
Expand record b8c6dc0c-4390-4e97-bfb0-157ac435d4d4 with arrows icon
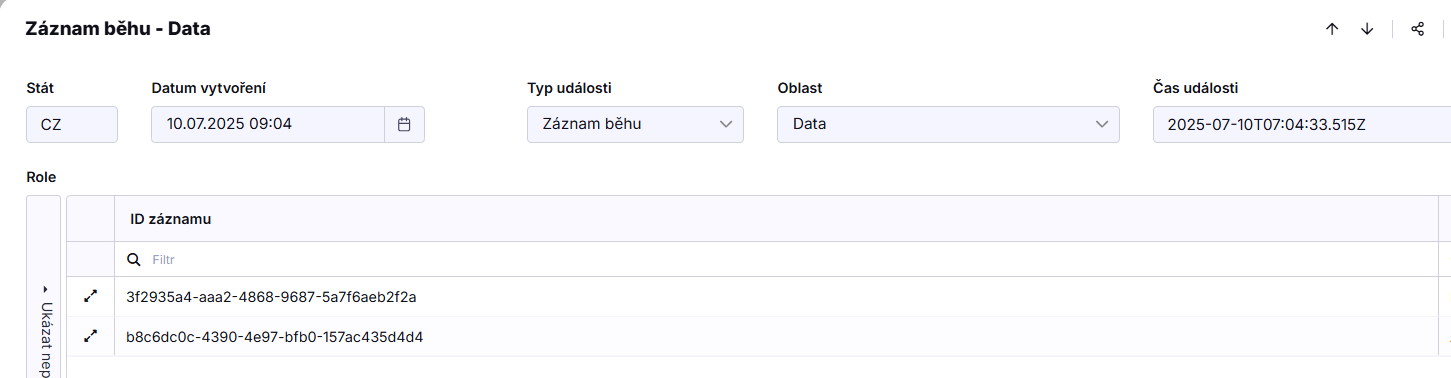[91, 337]
